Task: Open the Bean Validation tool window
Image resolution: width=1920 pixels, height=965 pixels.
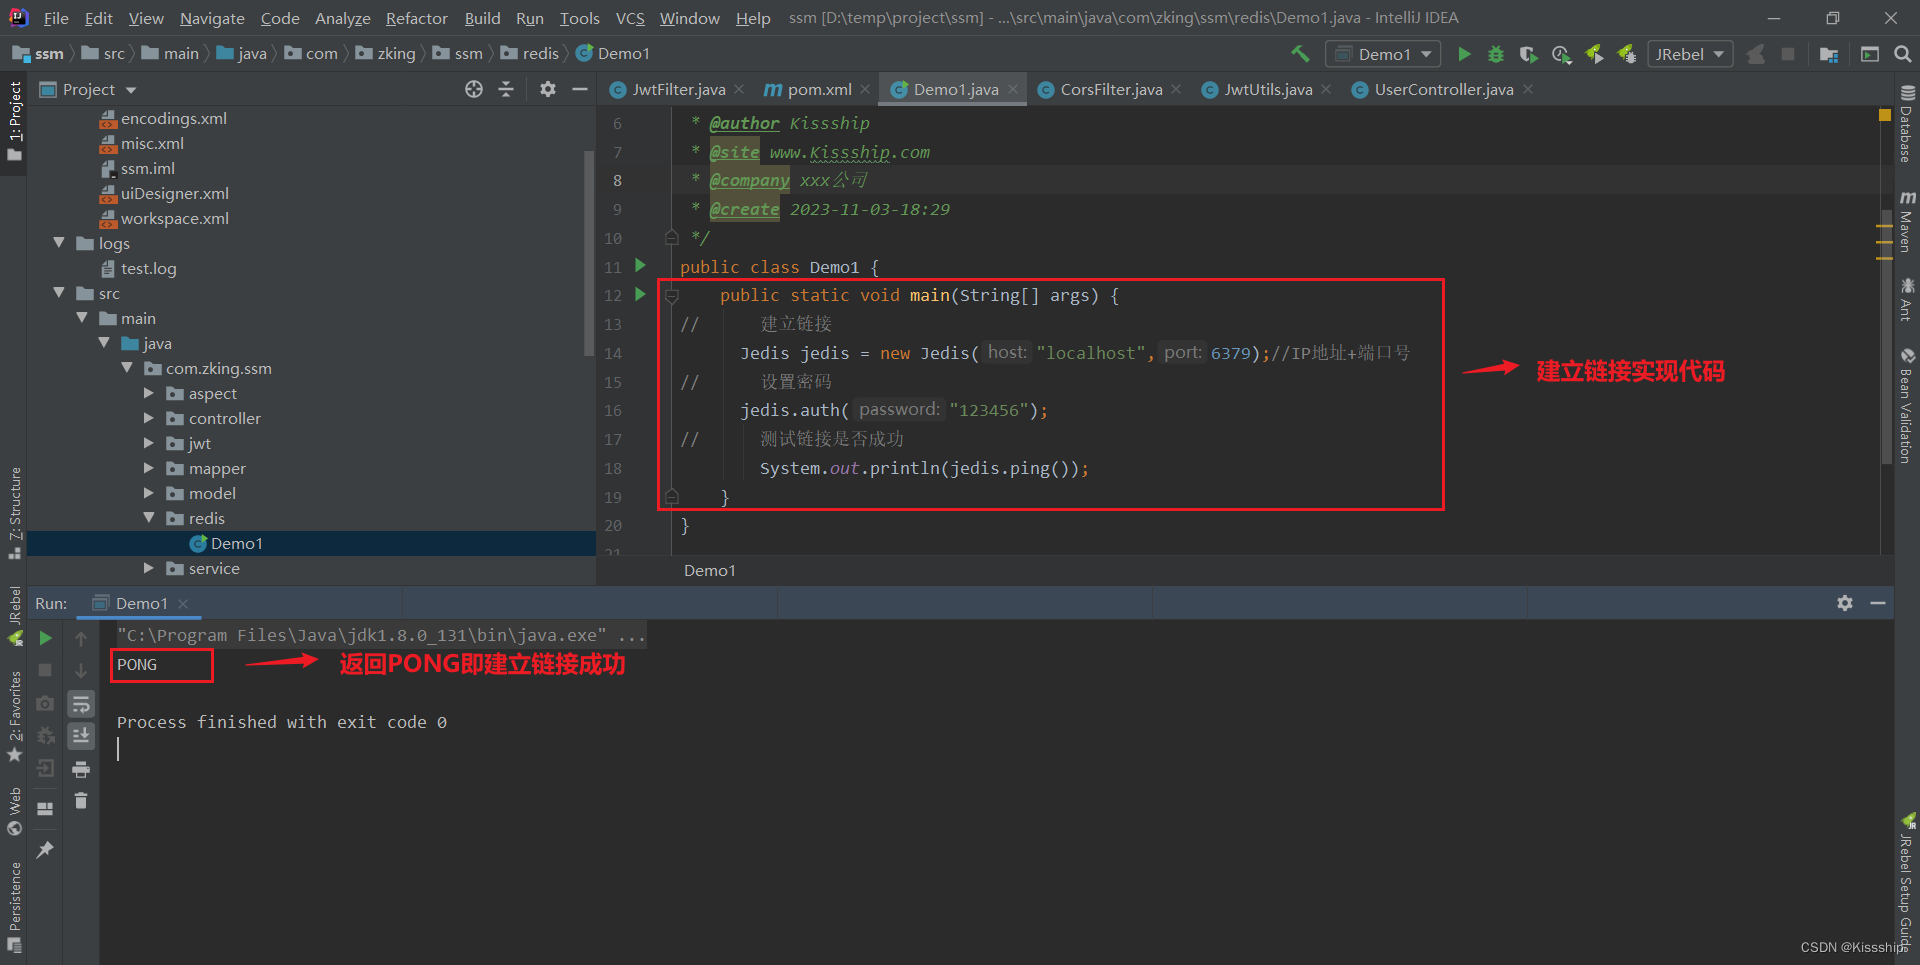Action: pyautogui.click(x=1907, y=406)
